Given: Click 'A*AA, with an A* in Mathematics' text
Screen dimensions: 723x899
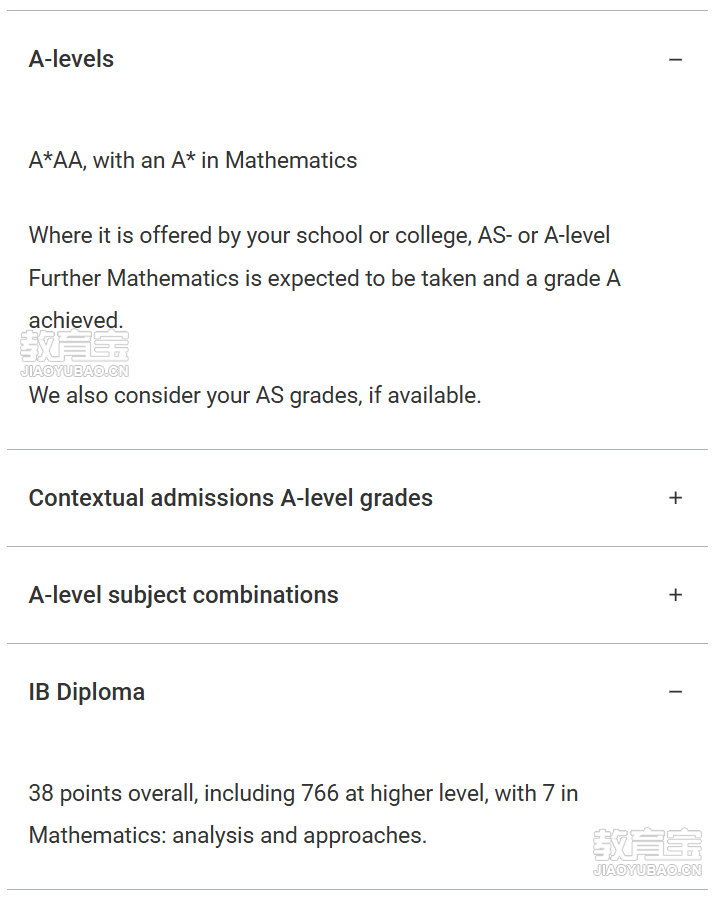Looking at the screenshot, I should (193, 161).
